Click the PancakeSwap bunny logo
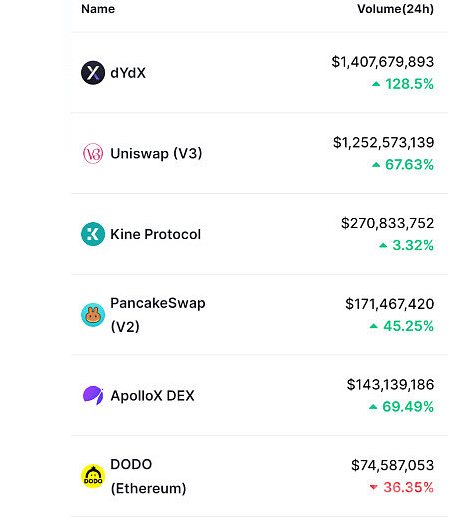449x517 pixels. coord(93,315)
